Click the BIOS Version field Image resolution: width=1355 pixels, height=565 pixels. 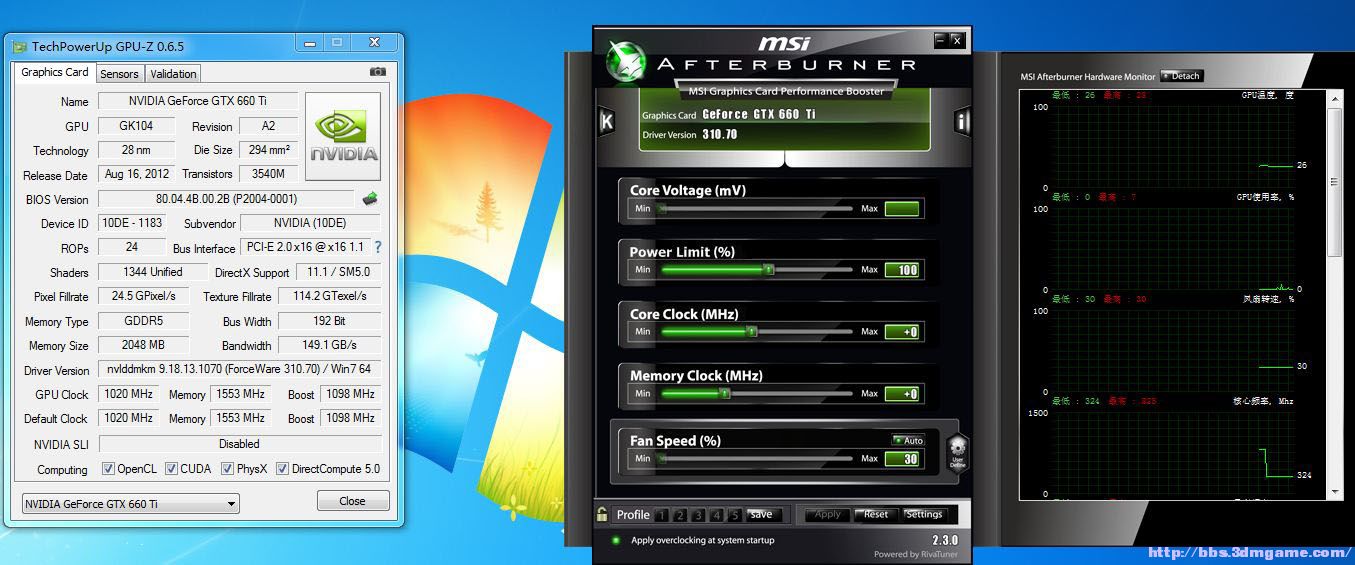coord(226,199)
